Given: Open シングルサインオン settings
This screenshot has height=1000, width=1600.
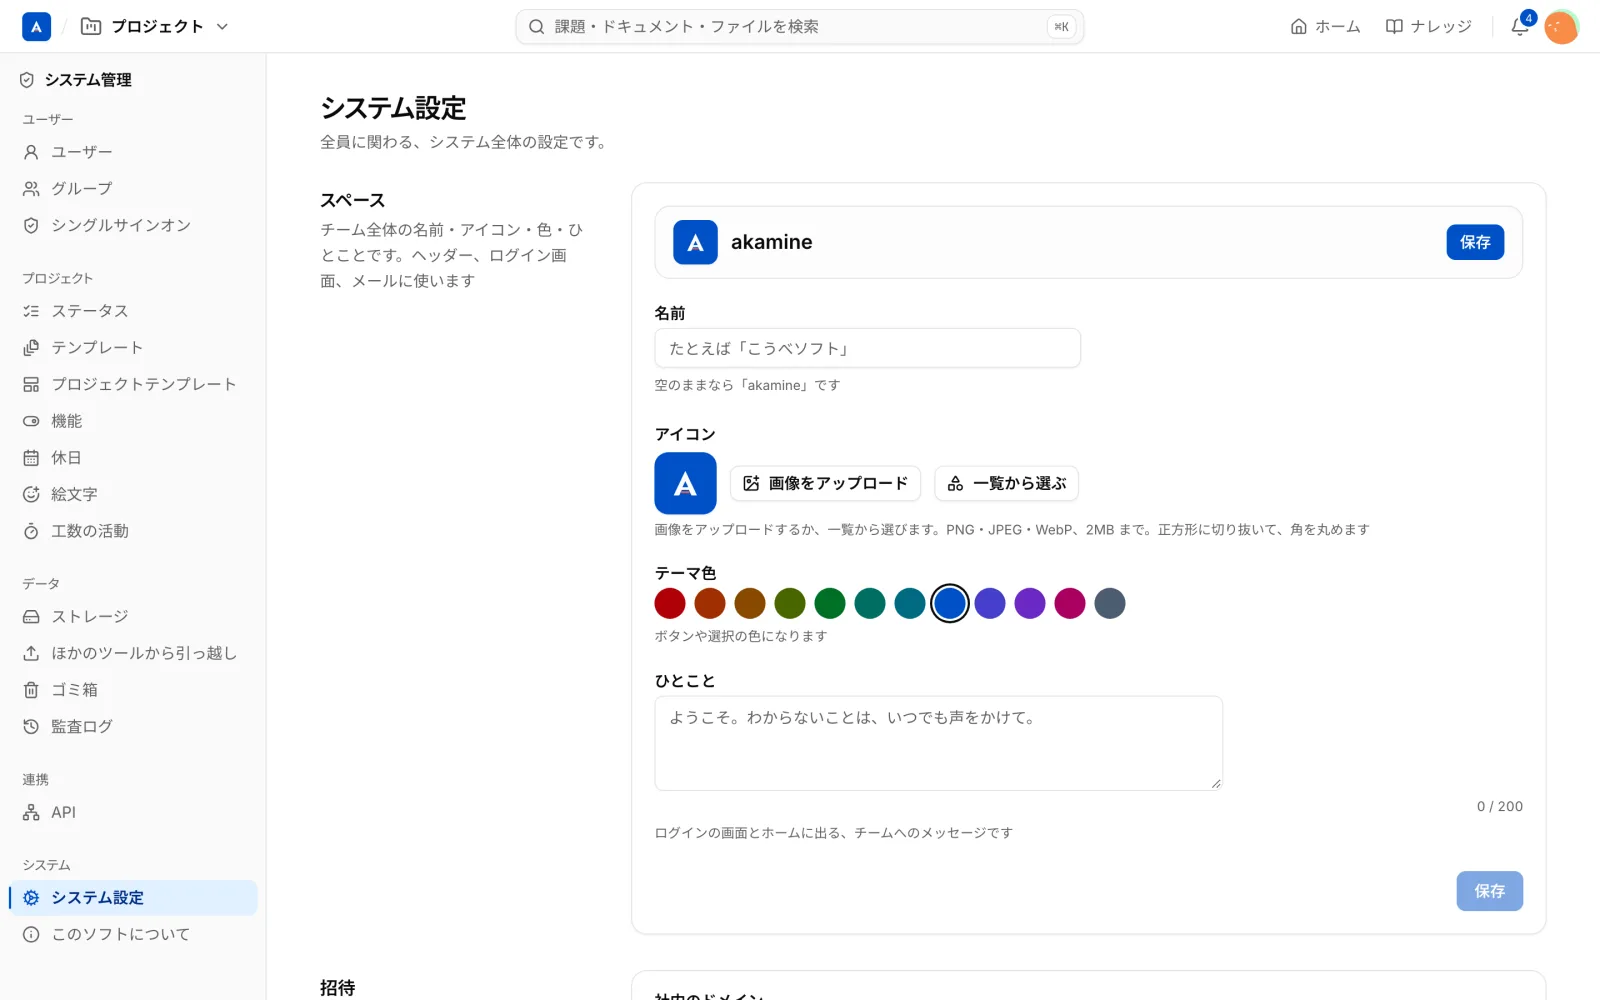Looking at the screenshot, I should click(x=133, y=226).
